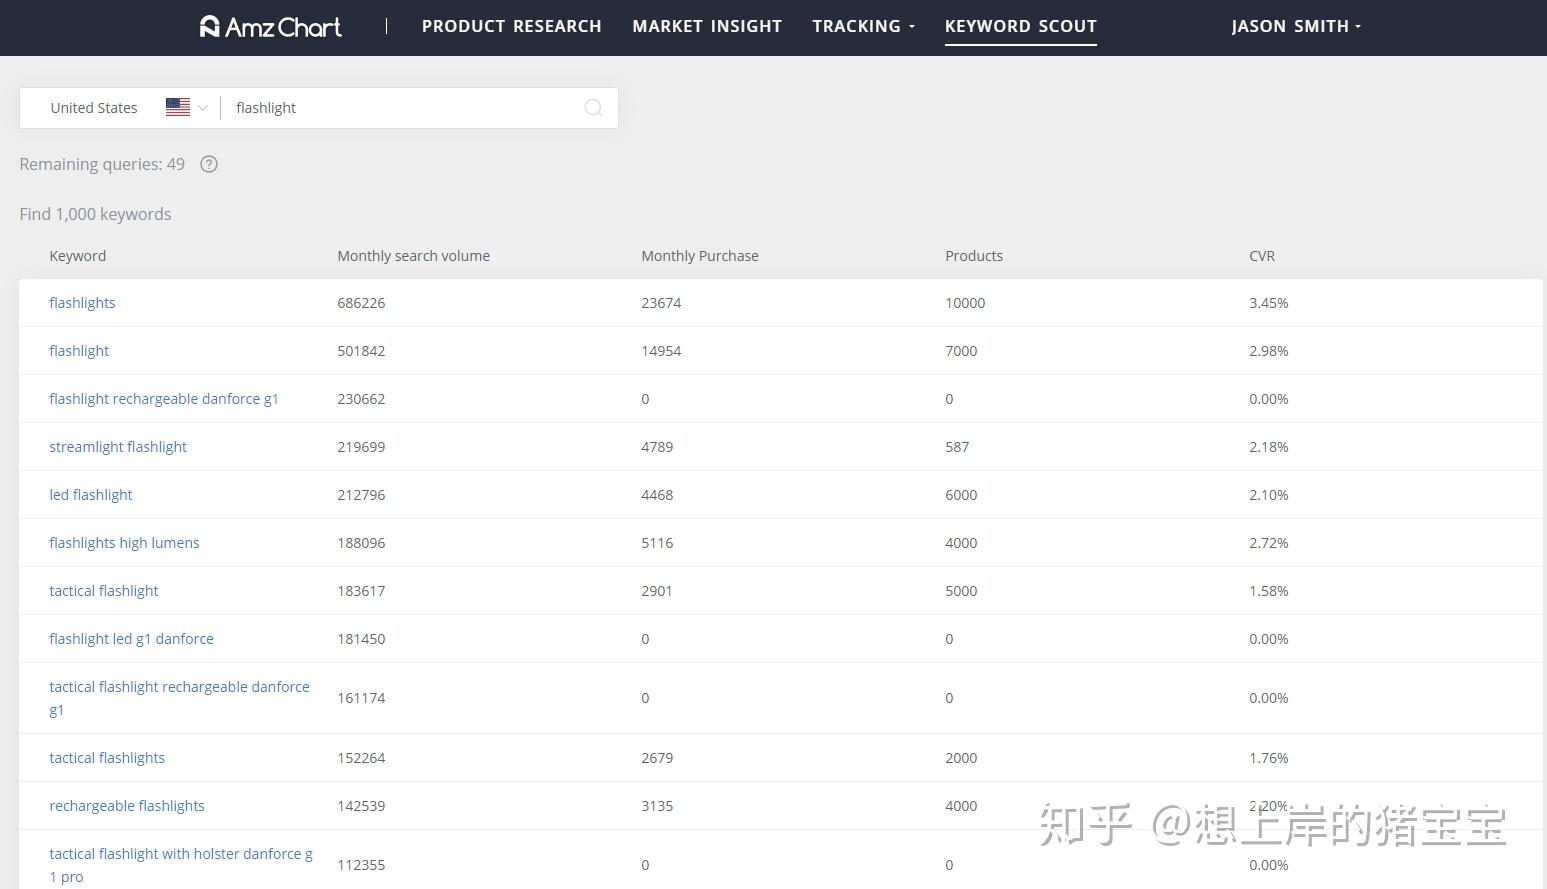Open the 'flashlights' keyword link
This screenshot has height=889, width=1547.
82,303
